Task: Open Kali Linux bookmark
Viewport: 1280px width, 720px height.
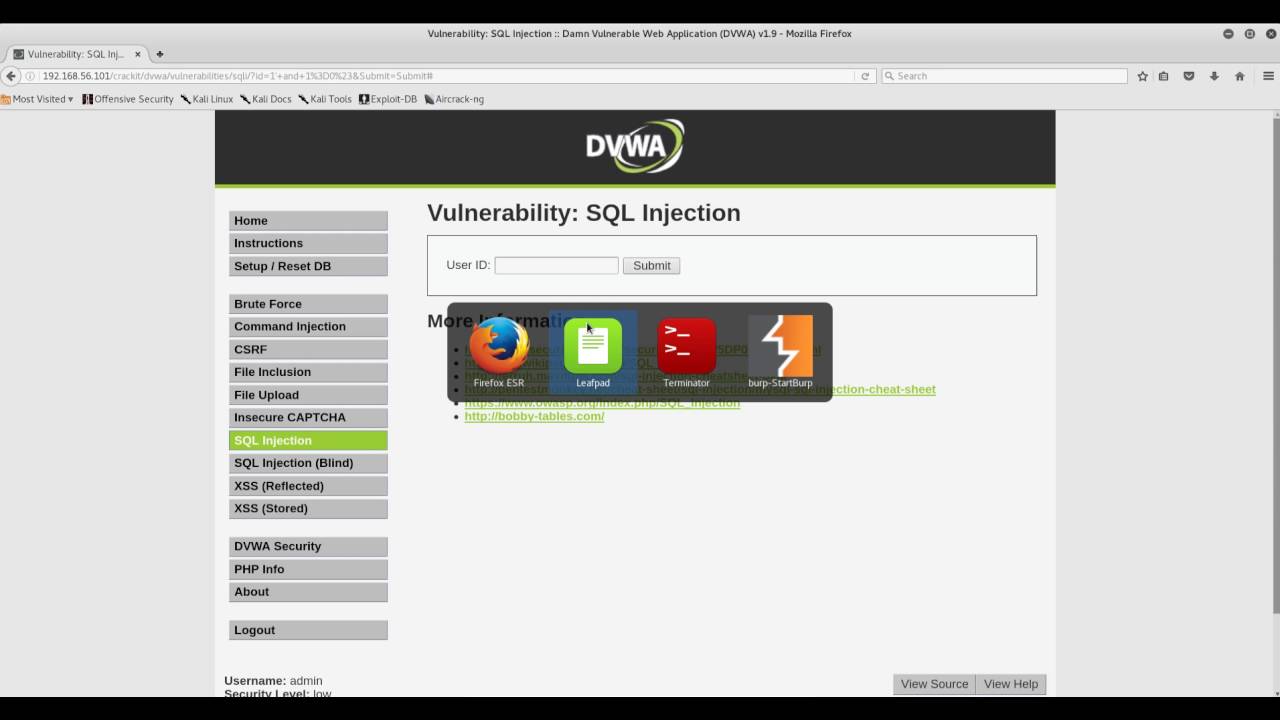Action: coord(207,99)
